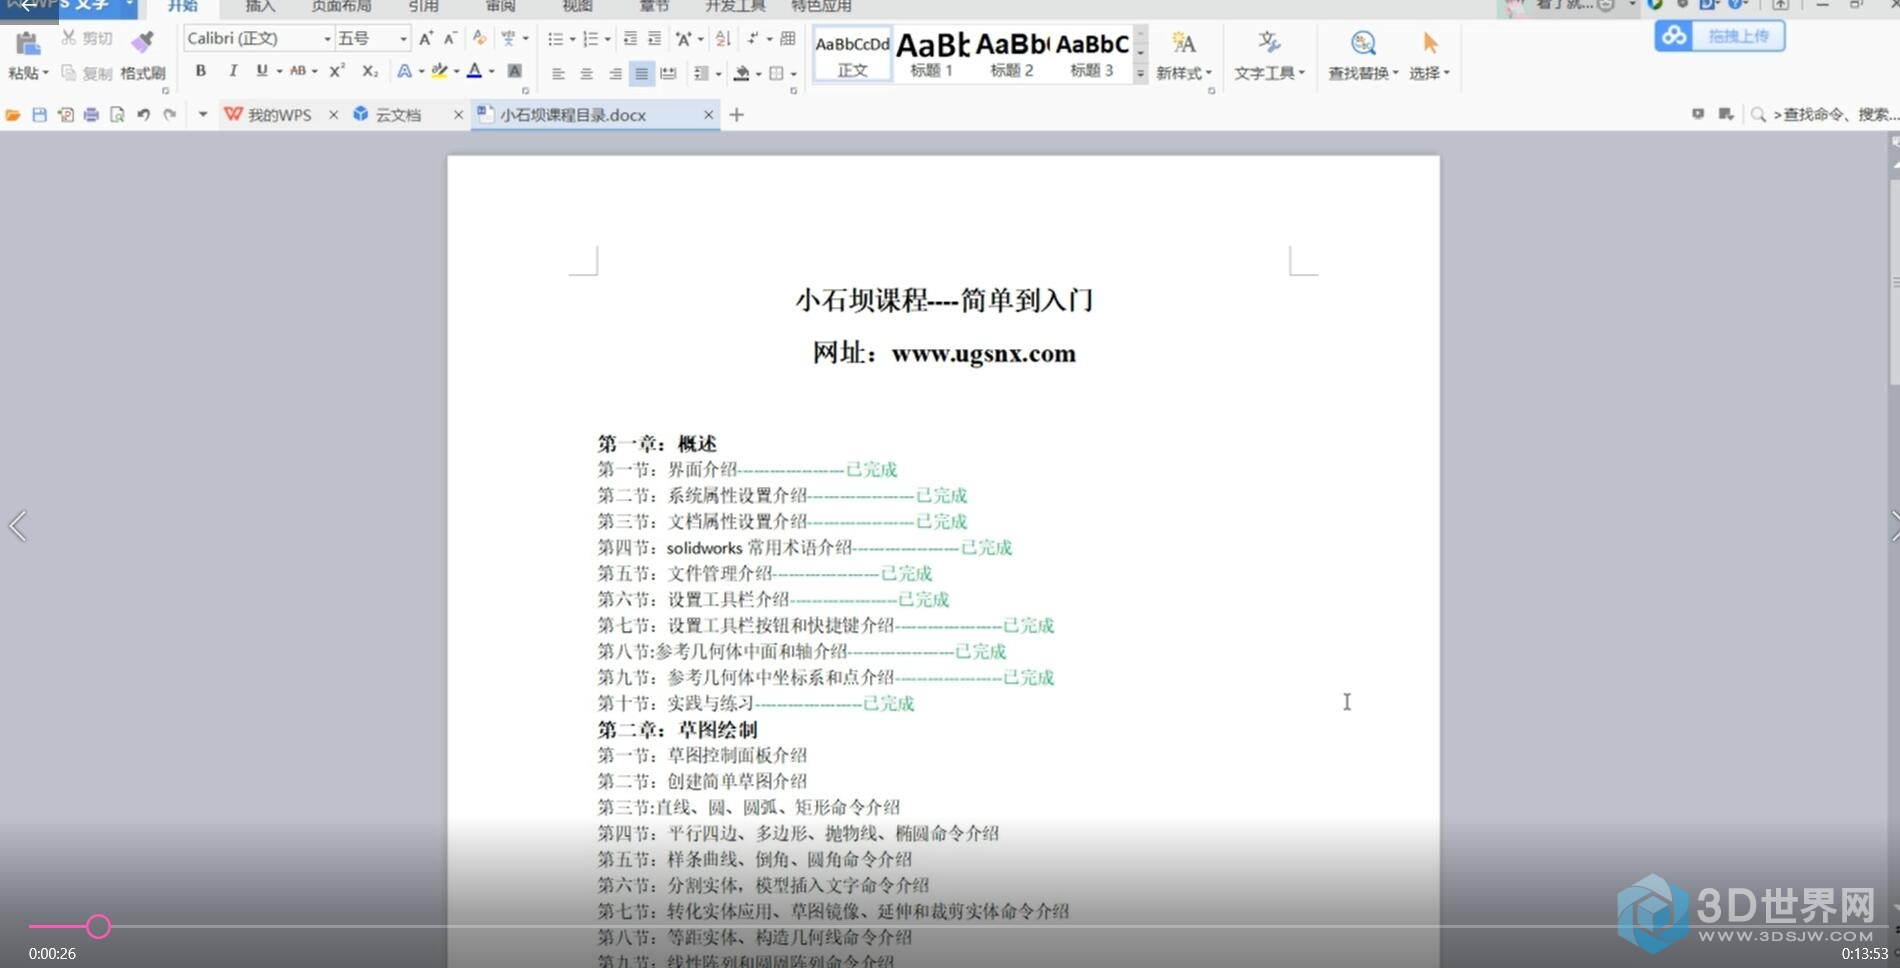The image size is (1900, 968).
Task: Expand the 文字工具 menu
Action: 1269,73
